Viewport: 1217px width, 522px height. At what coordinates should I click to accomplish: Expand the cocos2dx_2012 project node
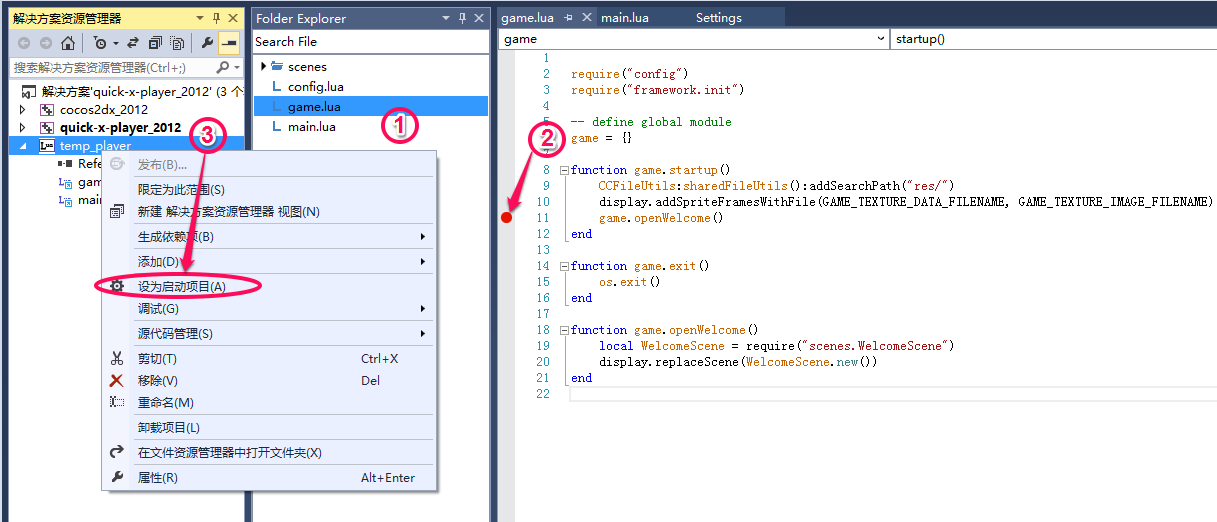tap(22, 109)
